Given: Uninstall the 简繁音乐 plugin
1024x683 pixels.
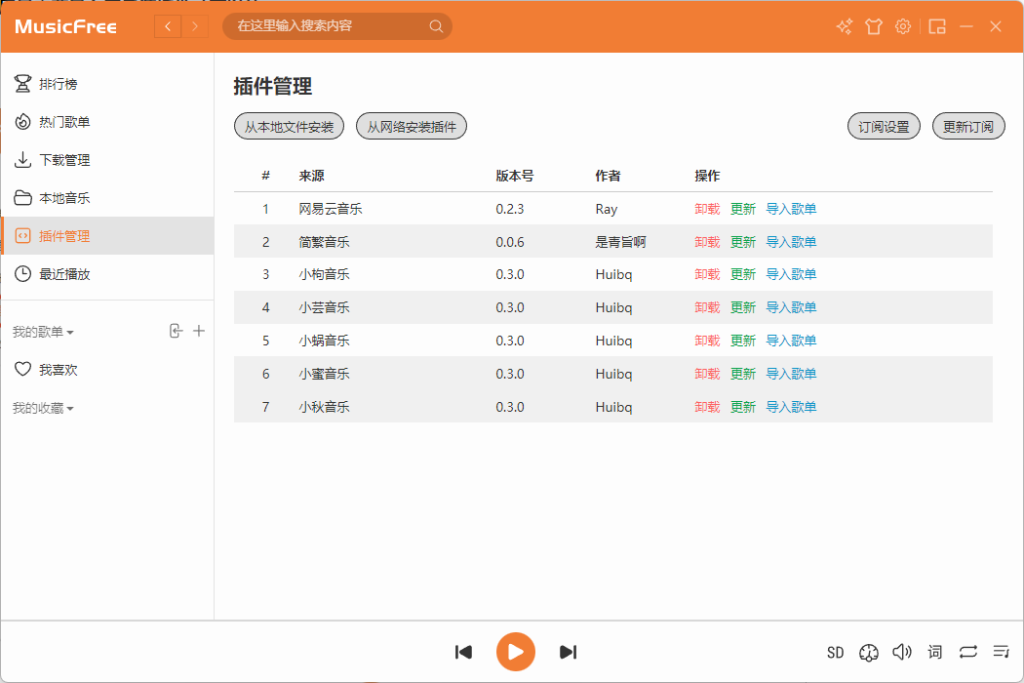Looking at the screenshot, I should (x=707, y=242).
